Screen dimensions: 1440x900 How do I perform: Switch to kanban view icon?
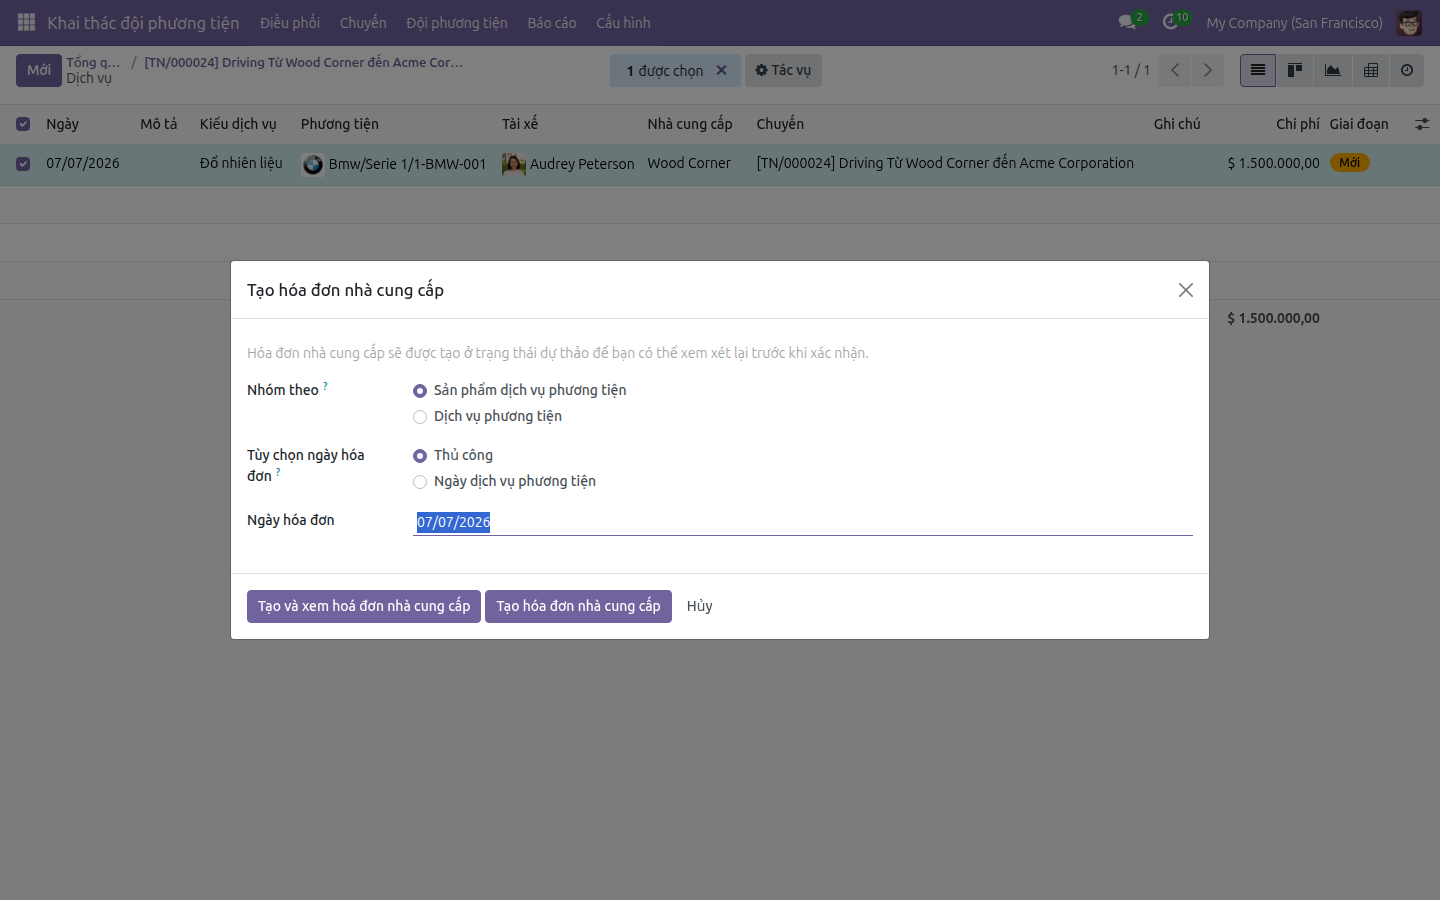coord(1295,70)
